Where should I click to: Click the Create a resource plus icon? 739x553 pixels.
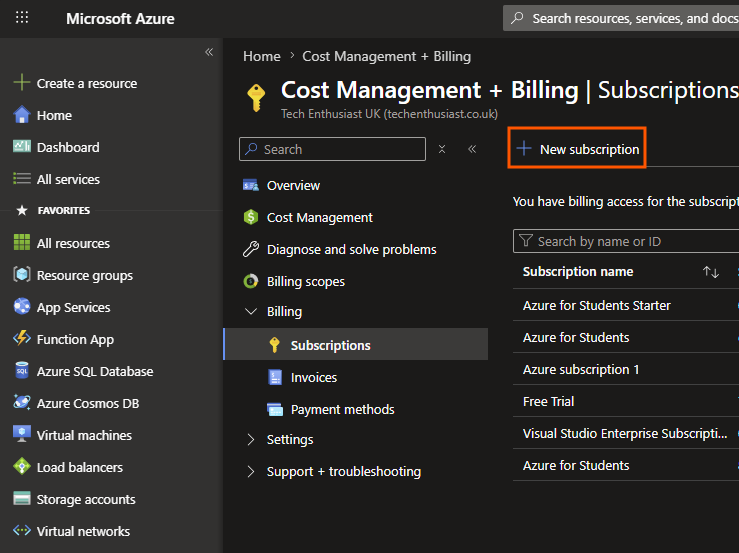[22, 83]
